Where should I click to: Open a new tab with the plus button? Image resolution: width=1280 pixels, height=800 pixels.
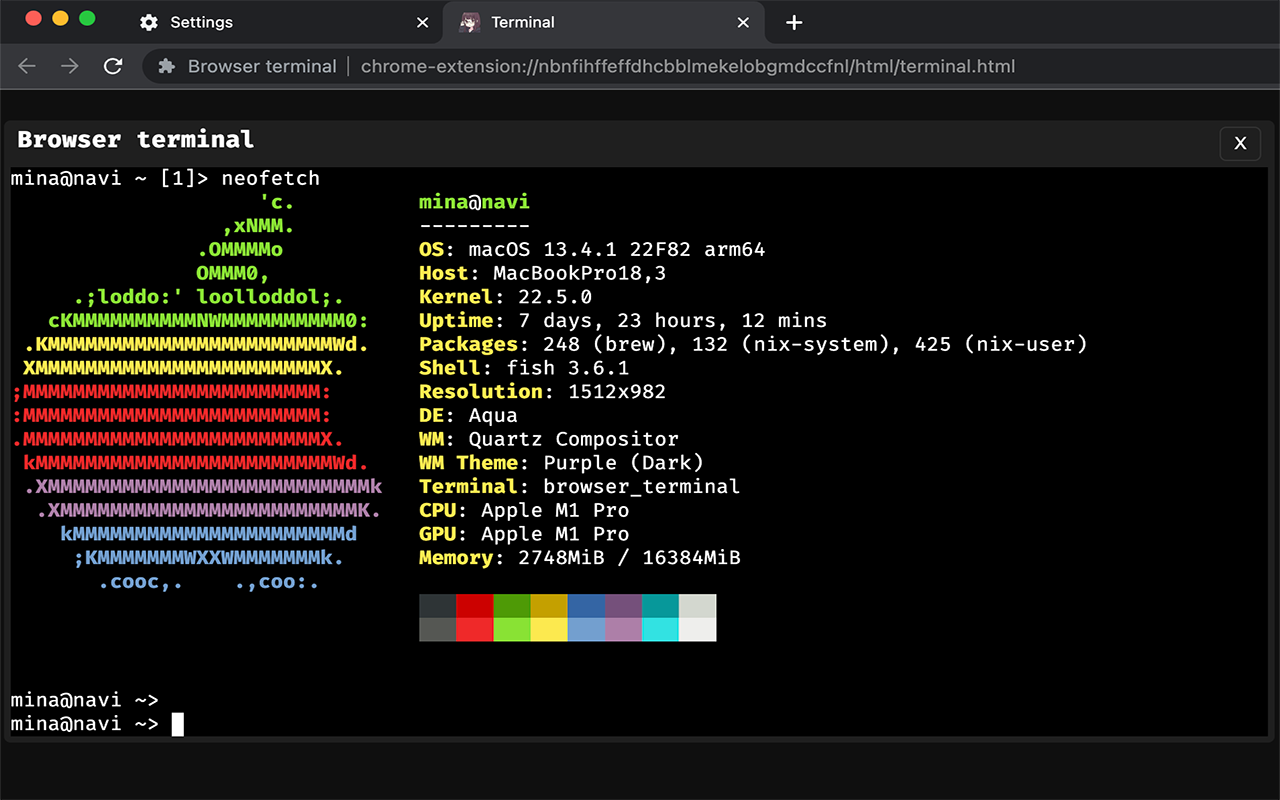click(x=793, y=22)
